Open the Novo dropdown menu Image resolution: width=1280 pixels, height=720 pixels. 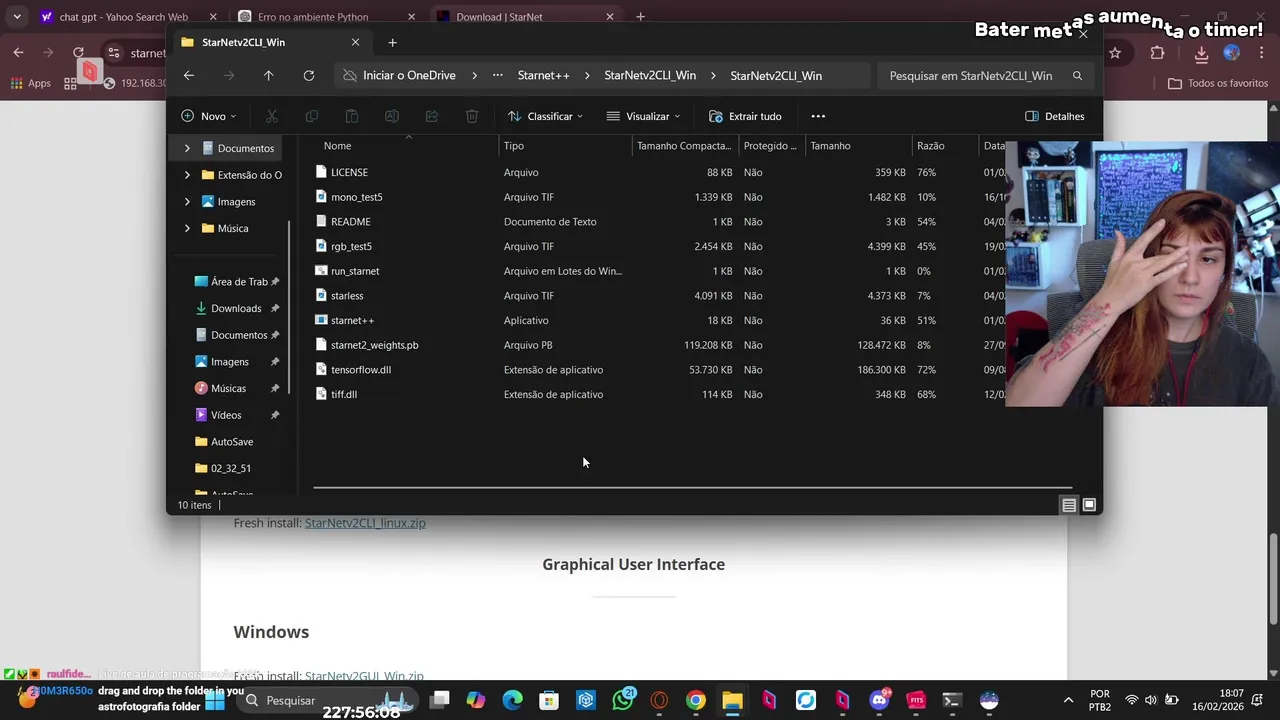209,116
